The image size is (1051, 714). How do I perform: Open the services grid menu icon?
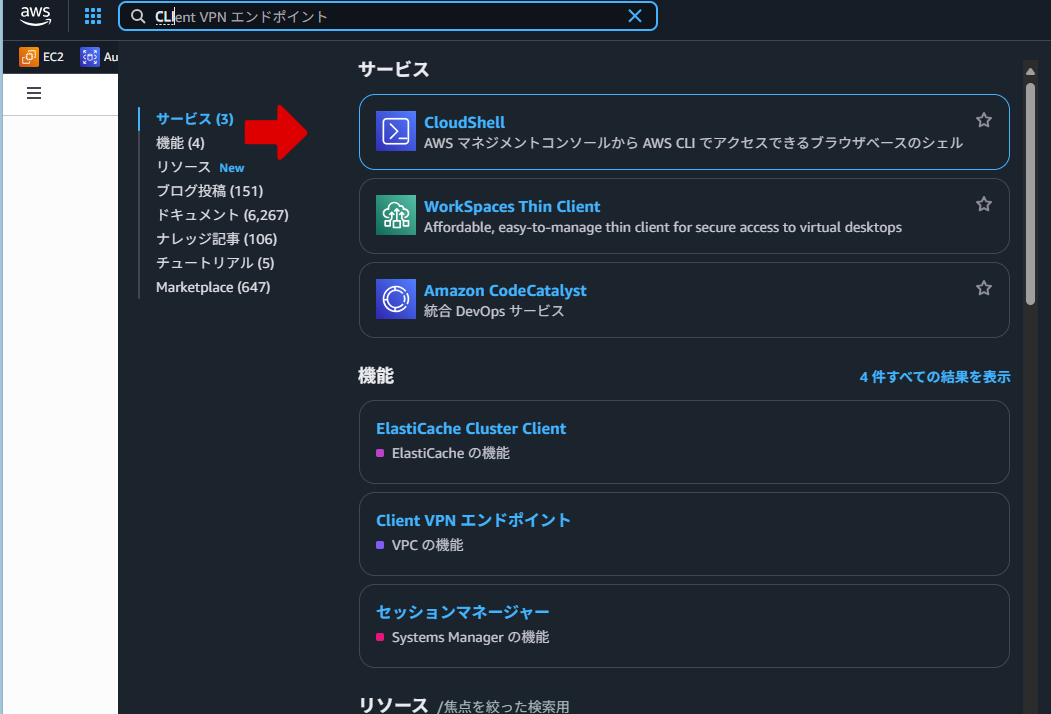pyautogui.click(x=93, y=16)
